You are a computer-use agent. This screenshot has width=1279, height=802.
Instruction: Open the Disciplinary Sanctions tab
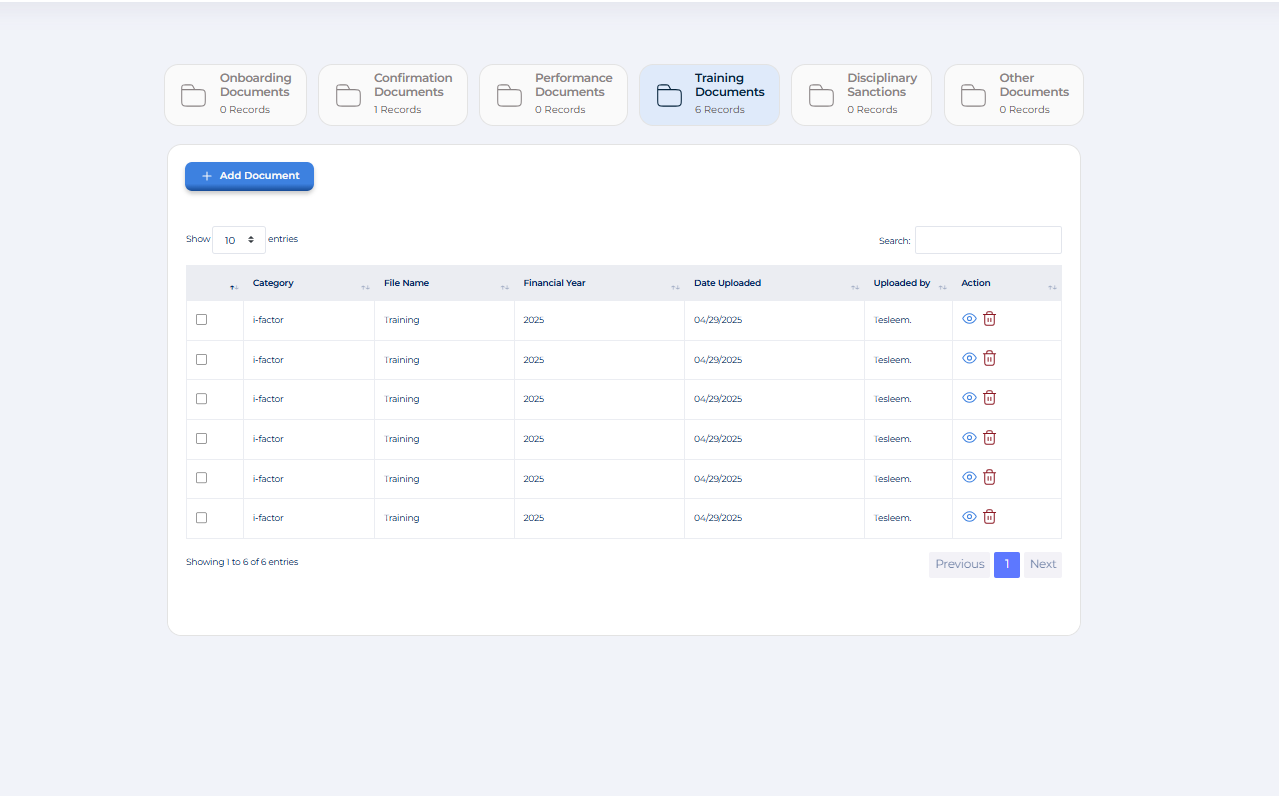(861, 95)
